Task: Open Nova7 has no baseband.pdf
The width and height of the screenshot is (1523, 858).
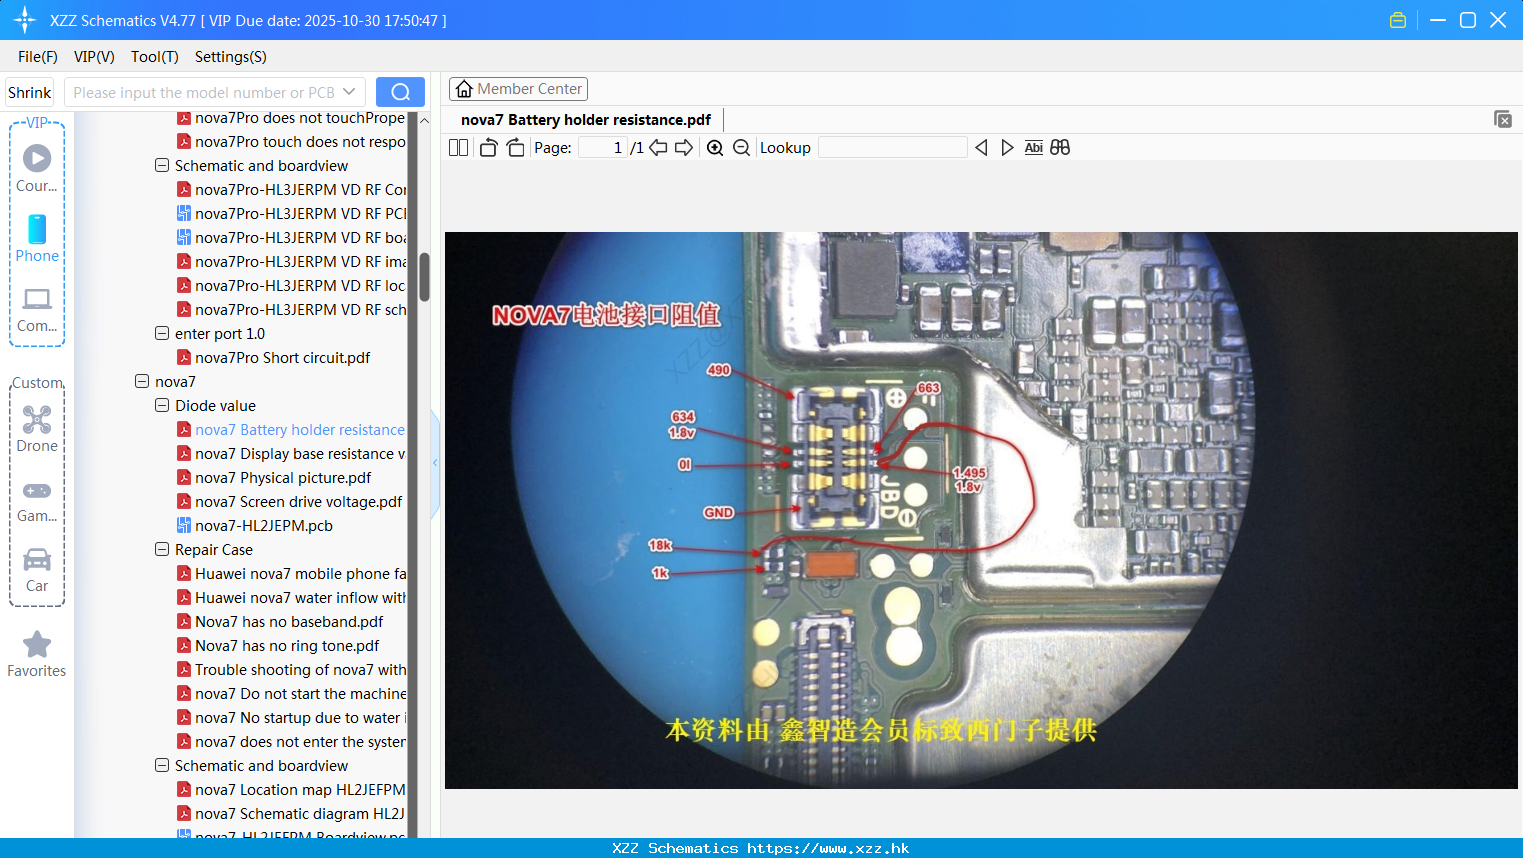Action: click(x=289, y=621)
